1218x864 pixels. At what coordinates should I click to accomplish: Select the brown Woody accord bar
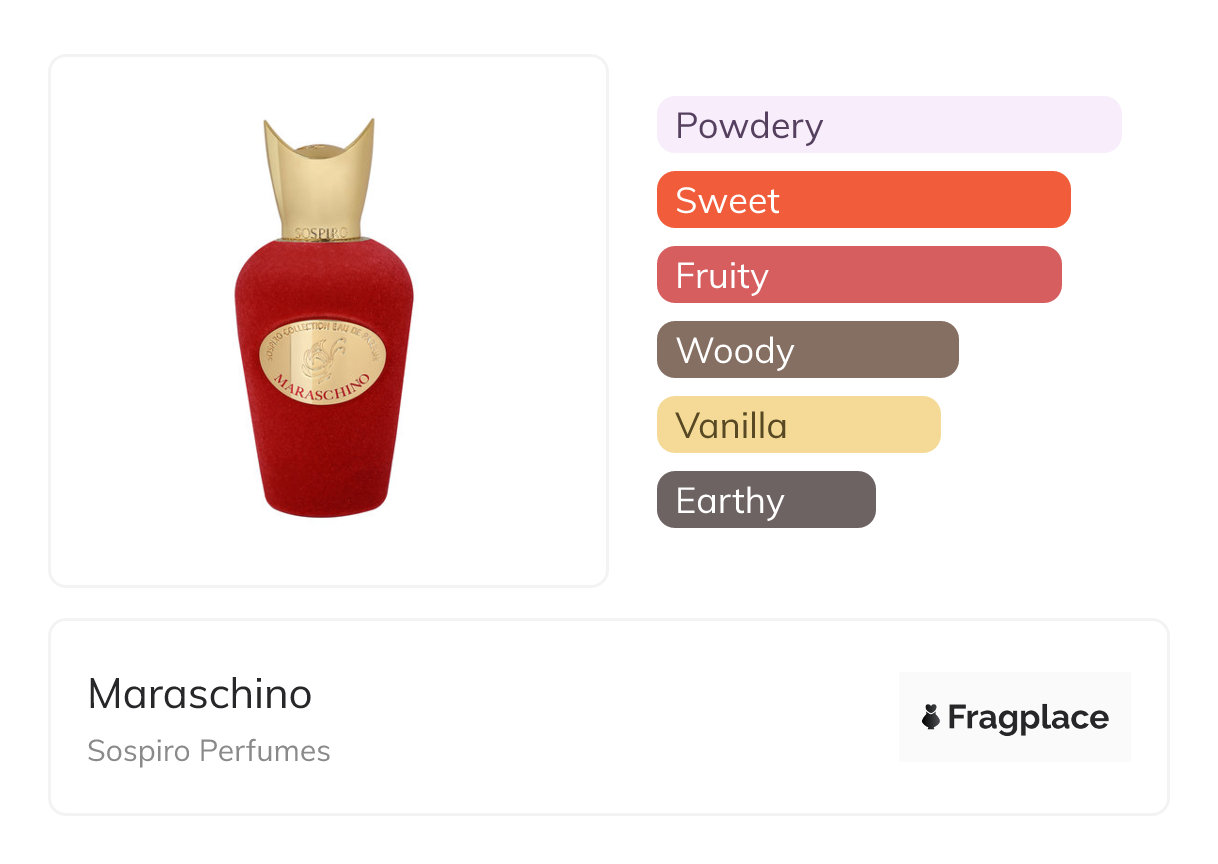coord(807,350)
